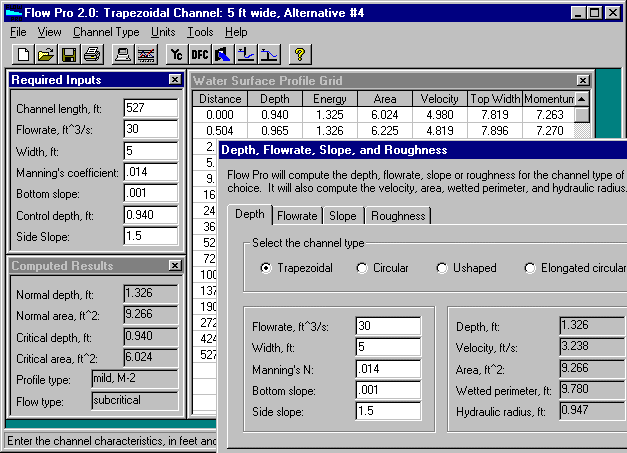Click the Flow Pro title bar app icon
This screenshot has width=627, height=453.
pyautogui.click(x=14, y=13)
